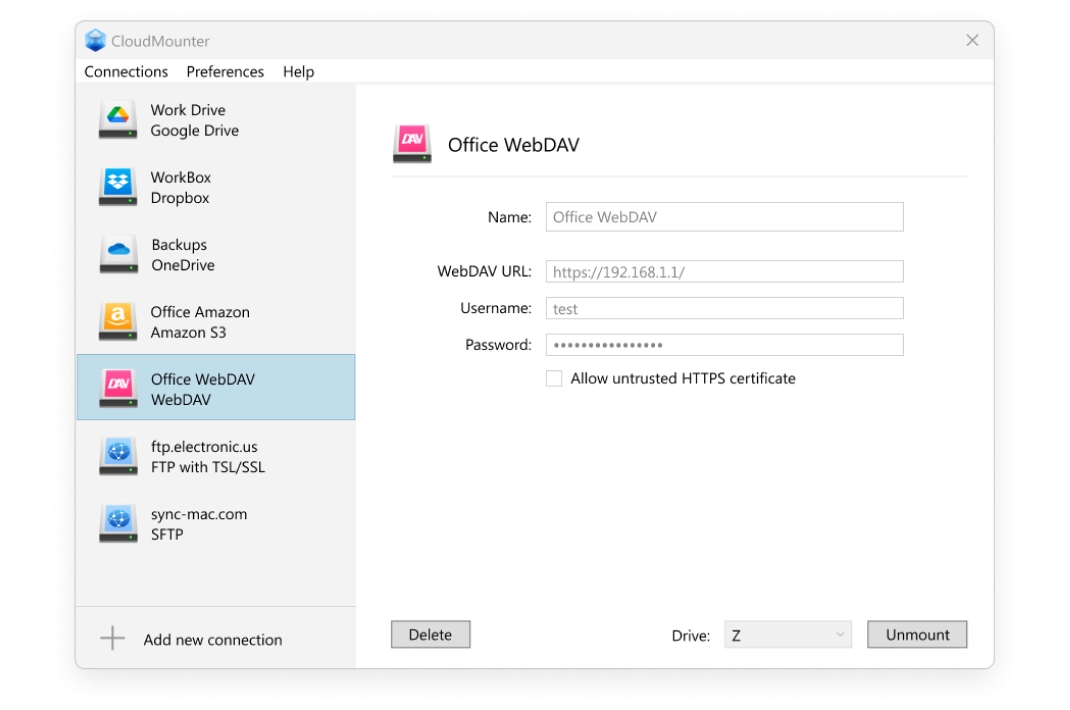Select the 'Office Amazon' connection text

click(x=201, y=312)
